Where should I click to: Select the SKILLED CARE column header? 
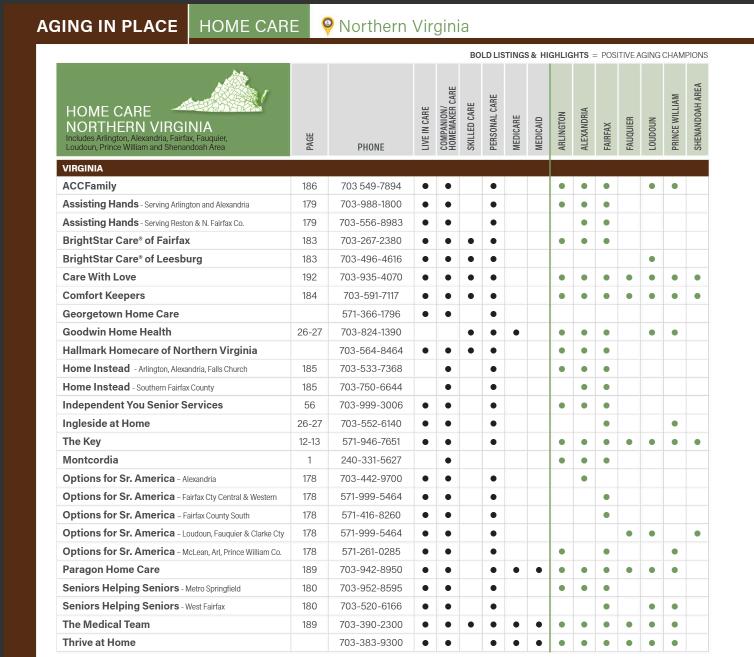tap(471, 126)
